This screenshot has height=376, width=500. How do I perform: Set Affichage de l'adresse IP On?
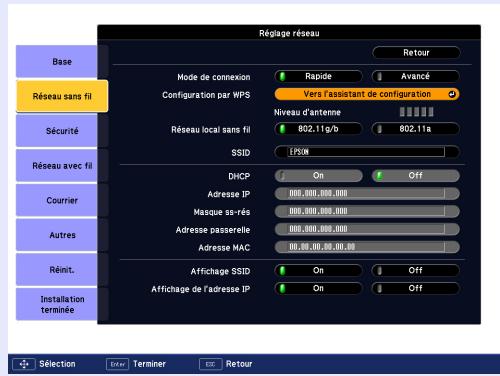(318, 289)
